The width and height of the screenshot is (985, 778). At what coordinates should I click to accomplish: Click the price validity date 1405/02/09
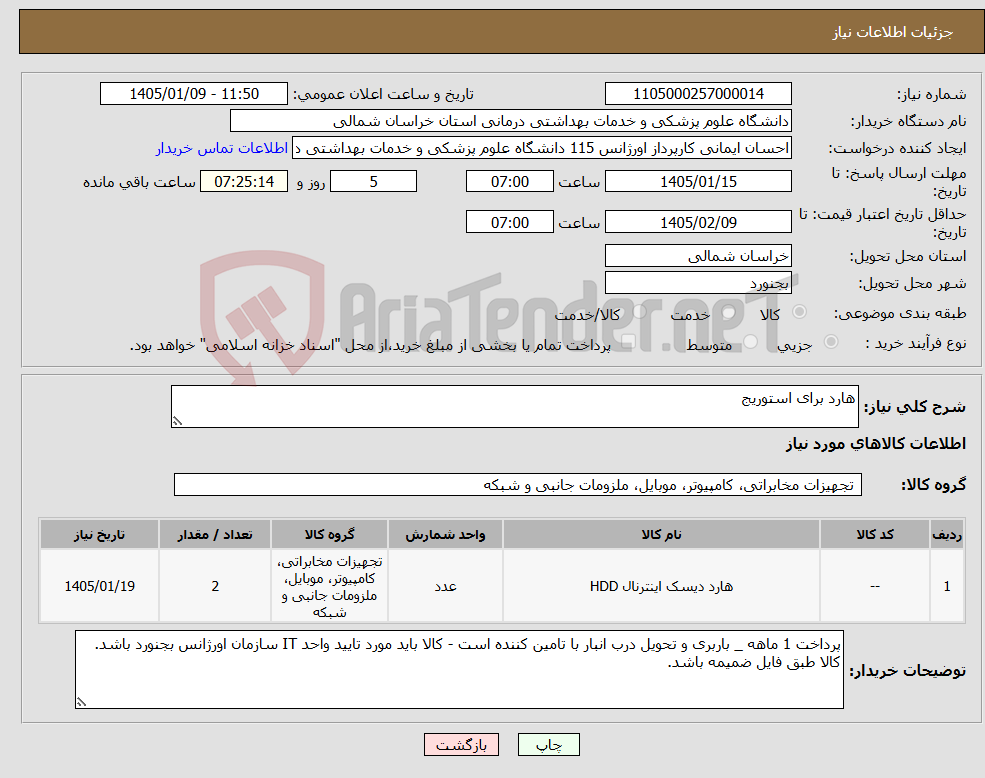[x=698, y=222]
